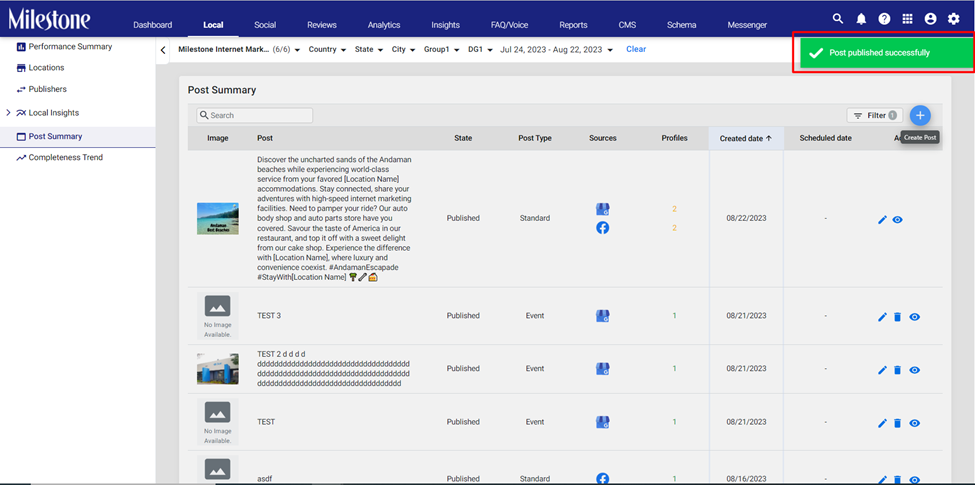Go to the Dashboard tab

tap(152, 25)
